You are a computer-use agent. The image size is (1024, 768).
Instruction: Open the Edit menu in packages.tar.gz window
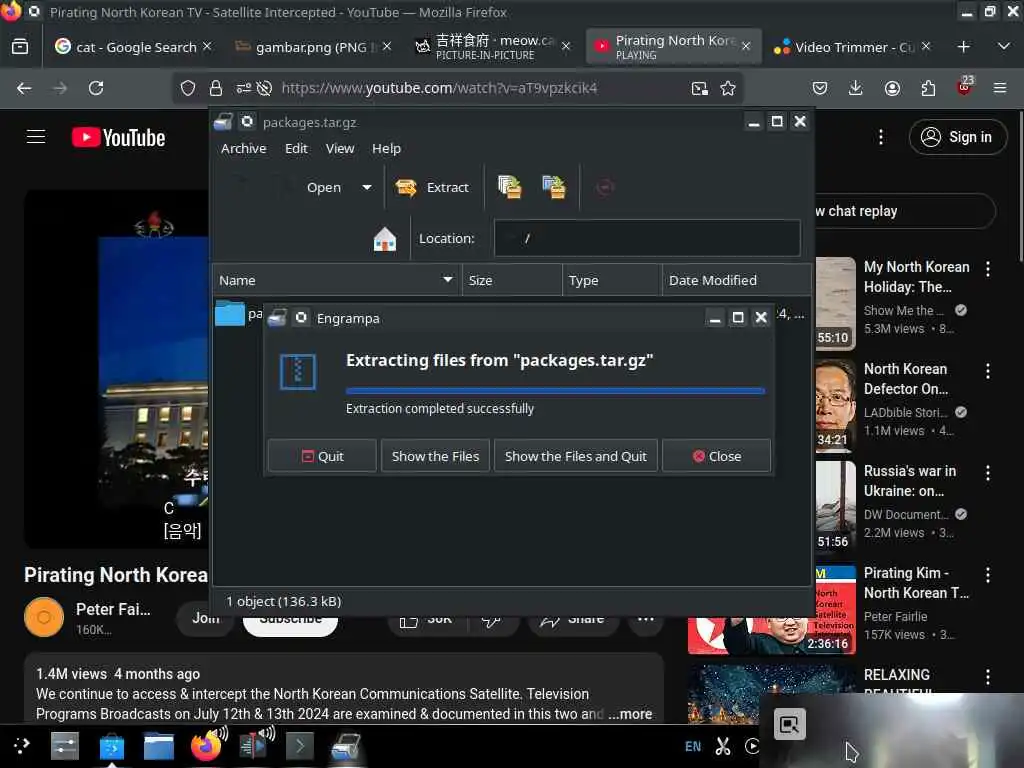tap(296, 148)
